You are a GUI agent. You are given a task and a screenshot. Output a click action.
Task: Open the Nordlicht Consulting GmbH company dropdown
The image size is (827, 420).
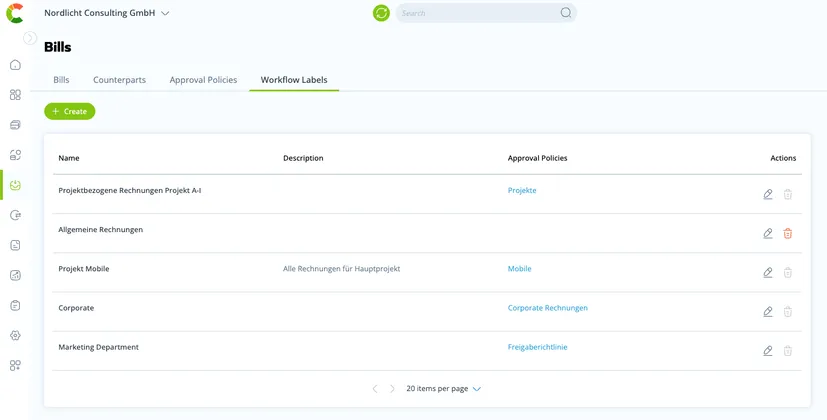(x=107, y=13)
